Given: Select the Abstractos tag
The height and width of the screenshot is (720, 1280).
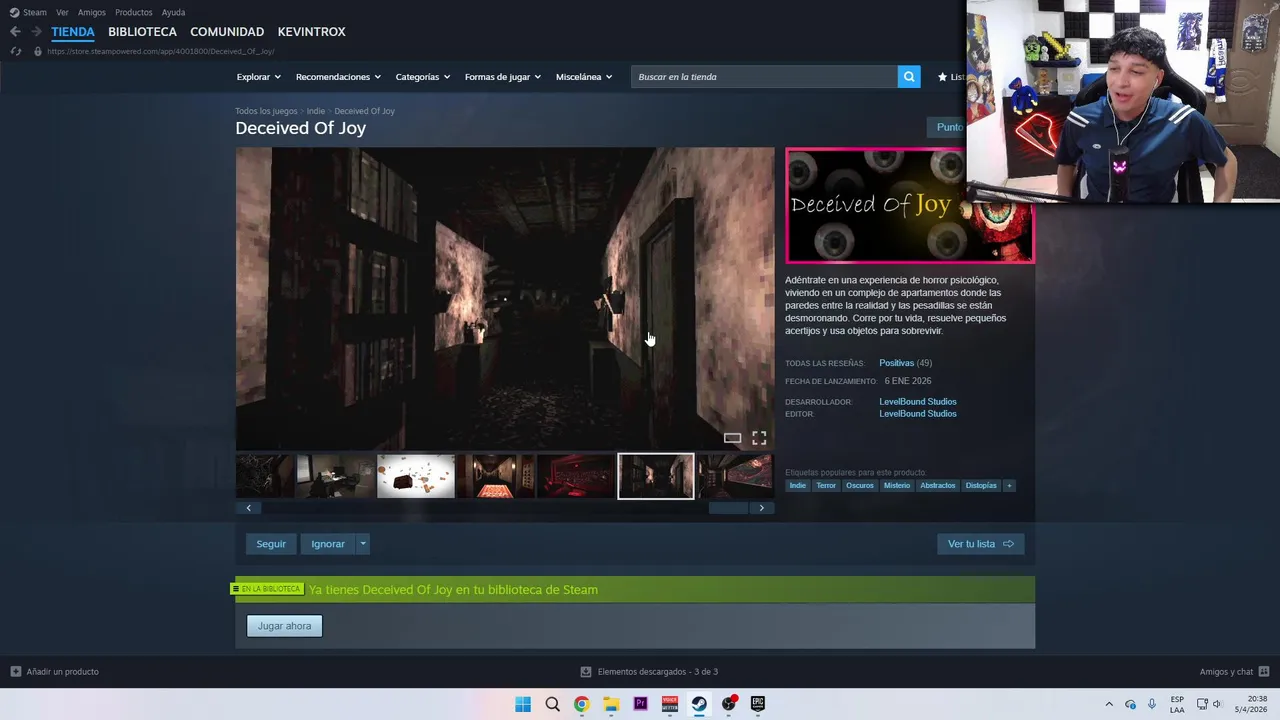Looking at the screenshot, I should [938, 486].
